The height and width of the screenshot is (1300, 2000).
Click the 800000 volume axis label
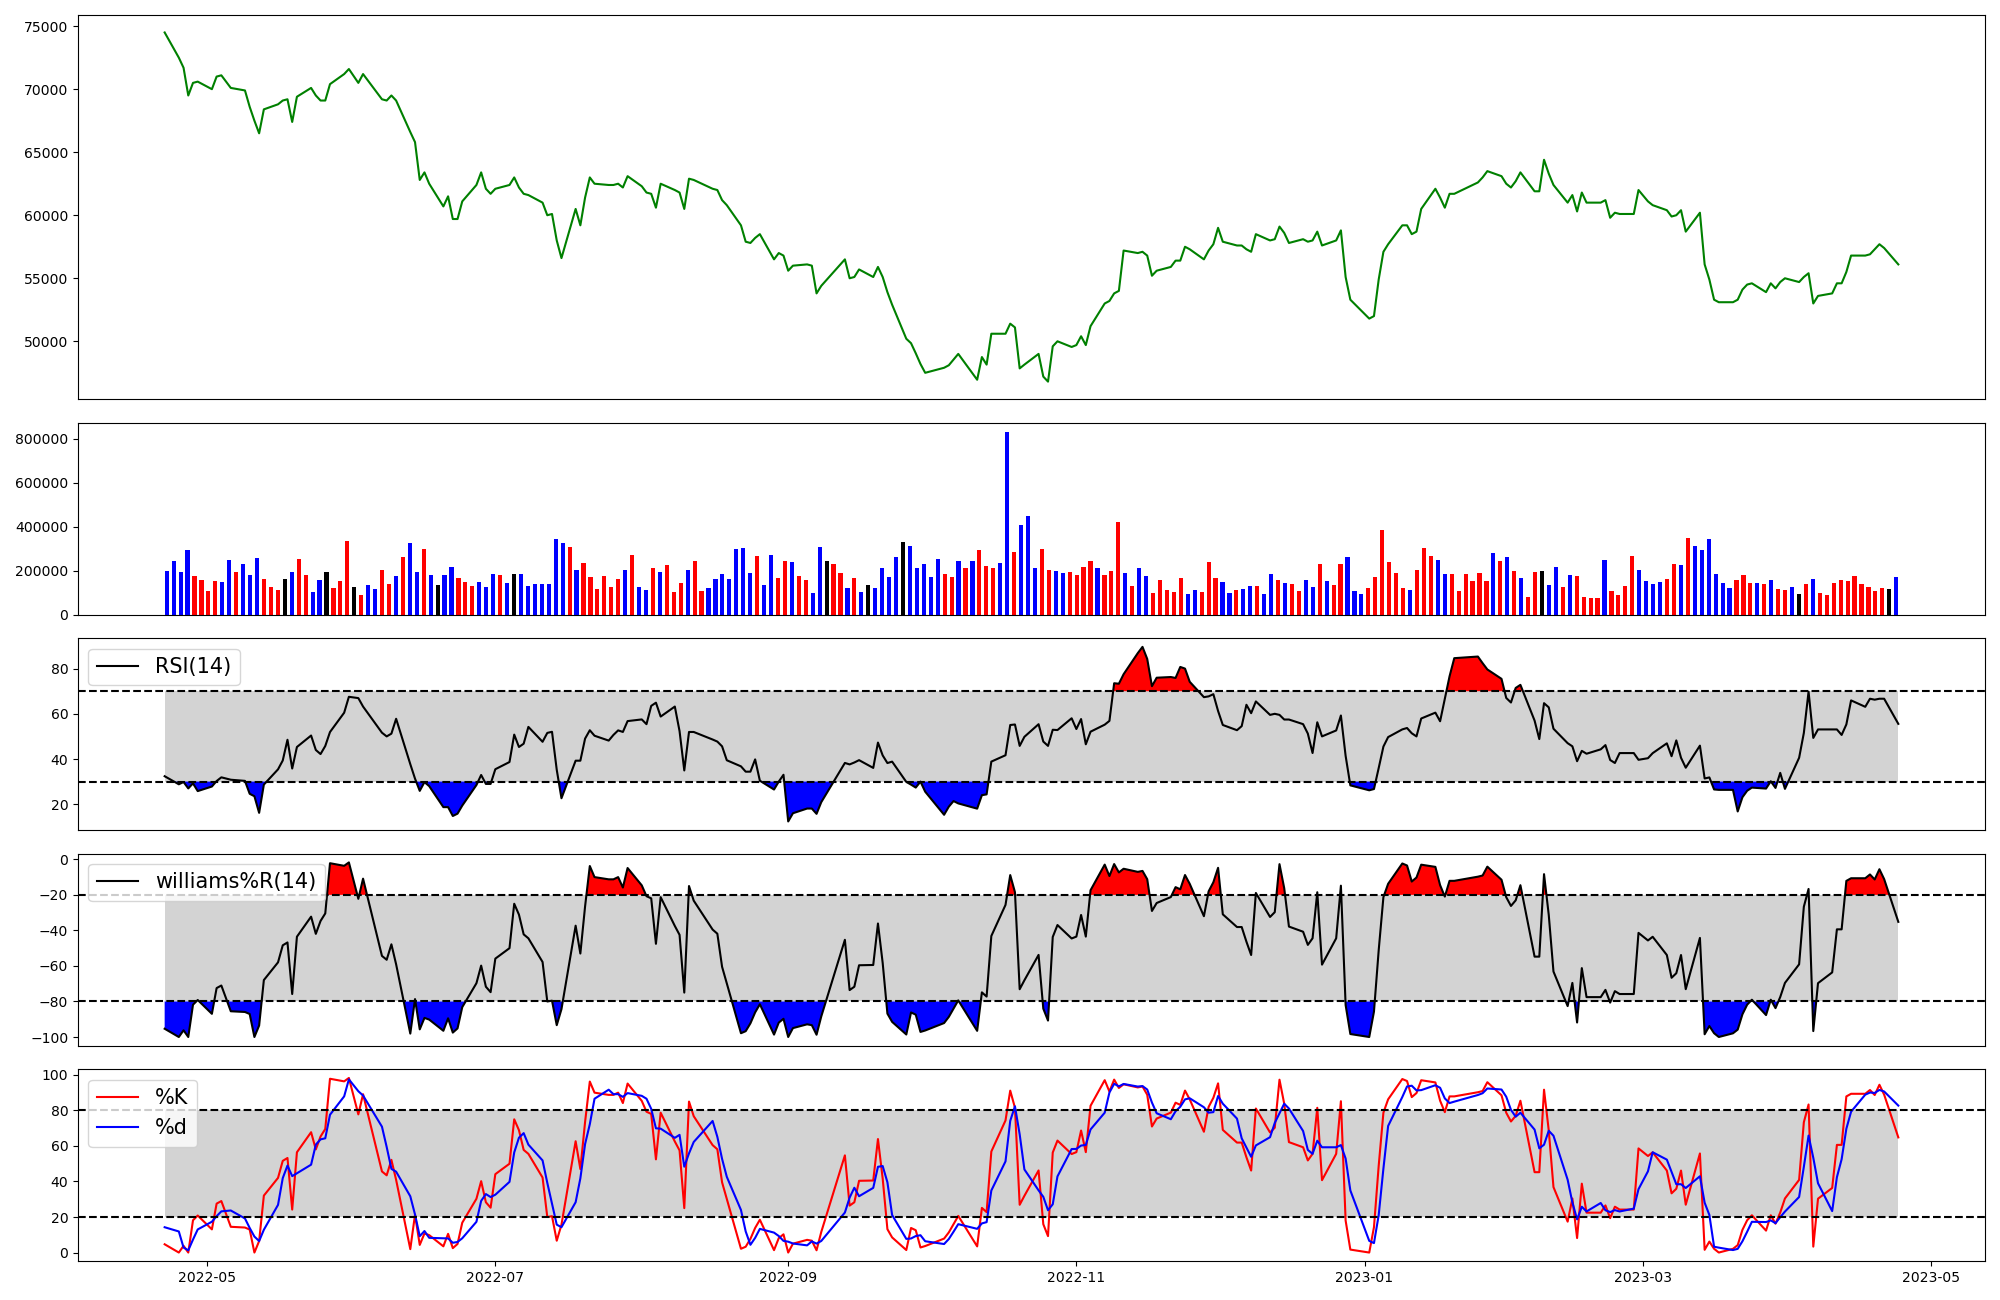tap(42, 439)
